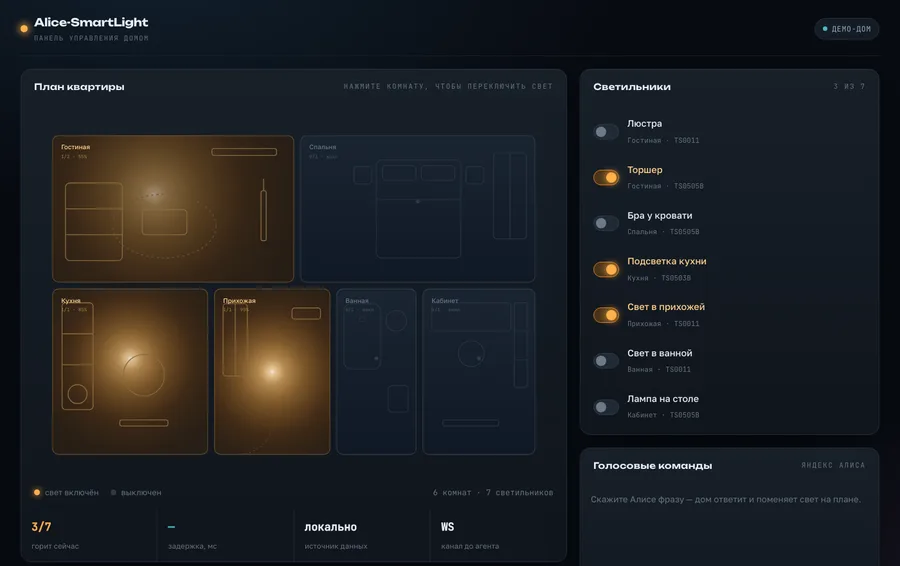Click the ДЕМО-ДОМ badge button
The width and height of the screenshot is (900, 566).
coord(847,29)
